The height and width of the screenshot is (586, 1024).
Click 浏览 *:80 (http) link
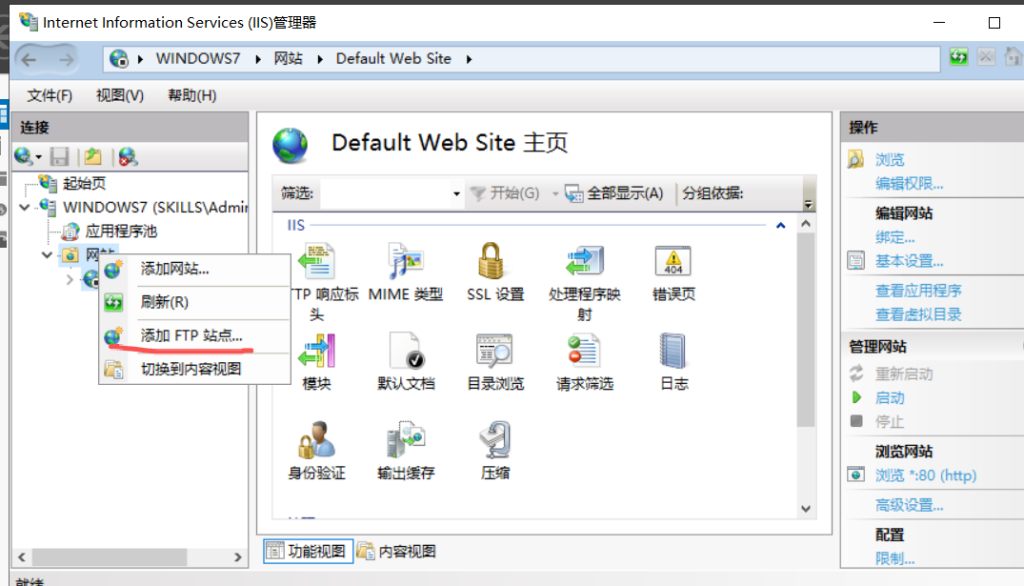(925, 475)
